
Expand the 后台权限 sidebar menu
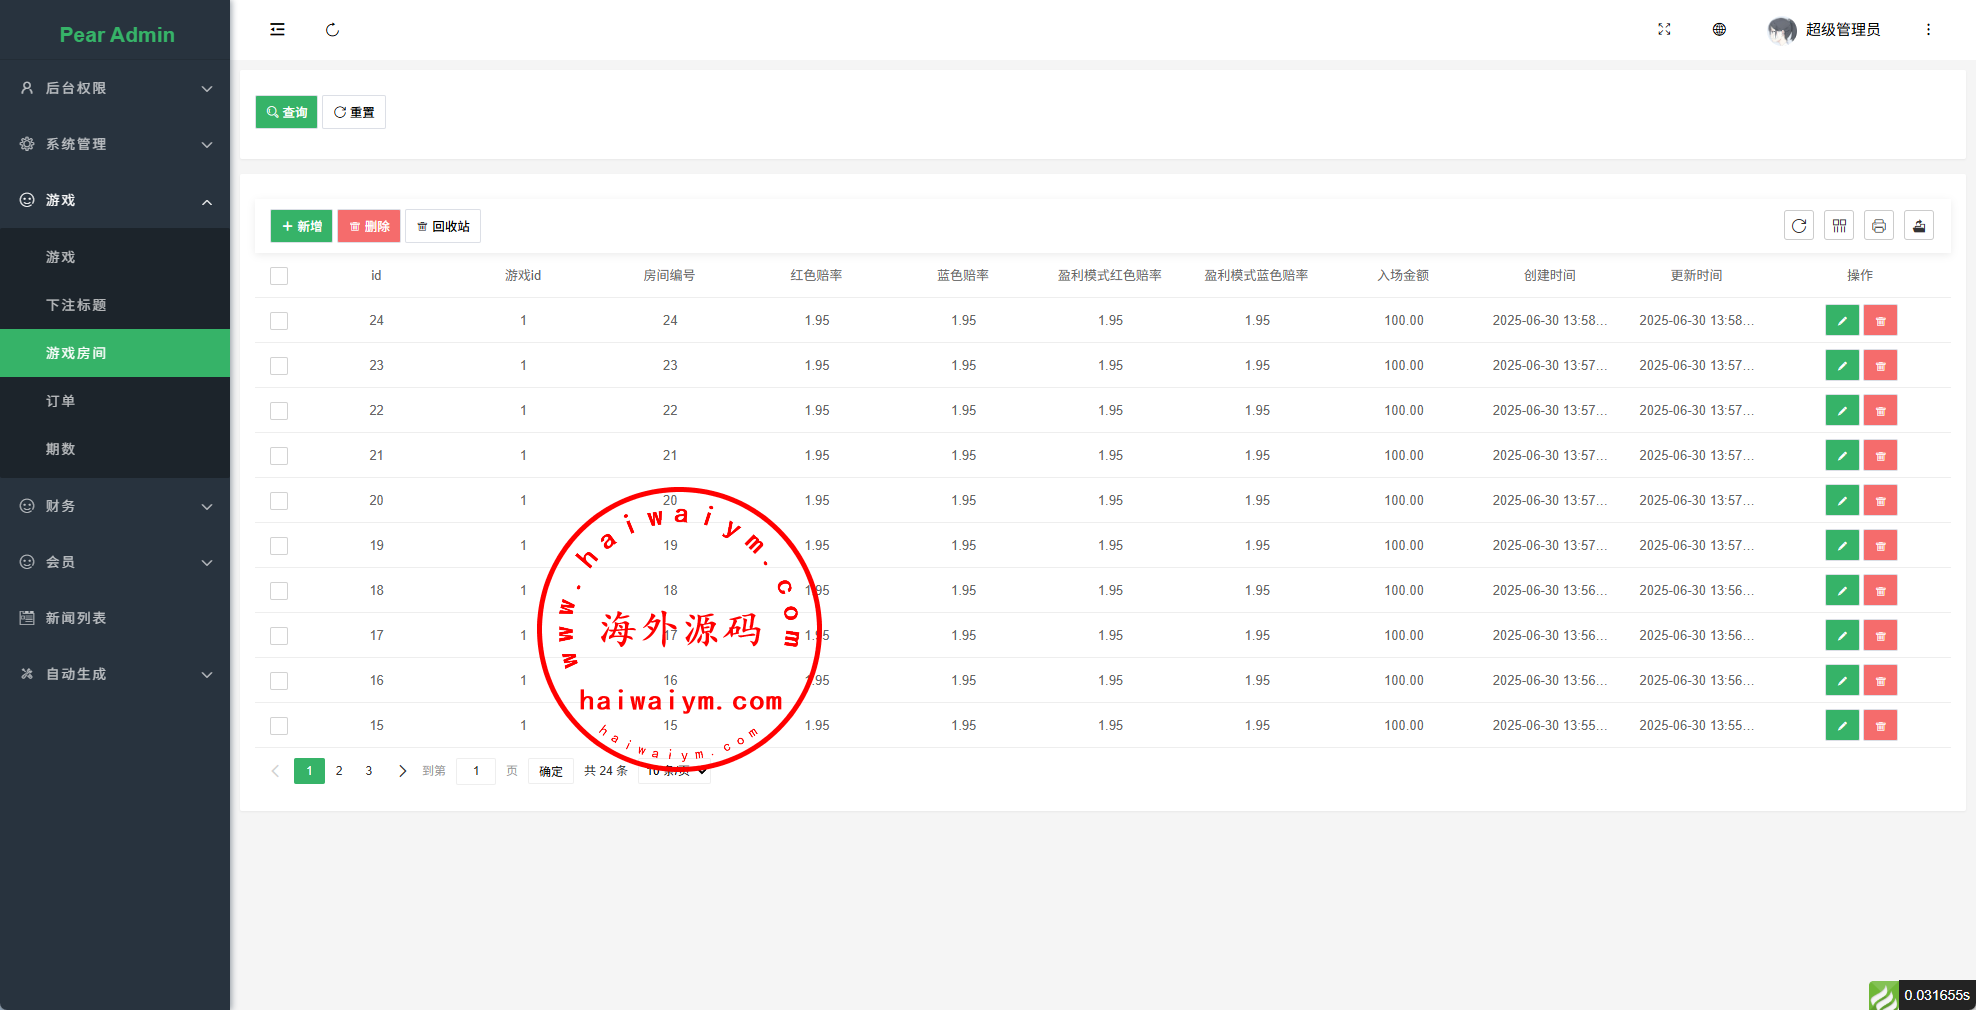115,88
